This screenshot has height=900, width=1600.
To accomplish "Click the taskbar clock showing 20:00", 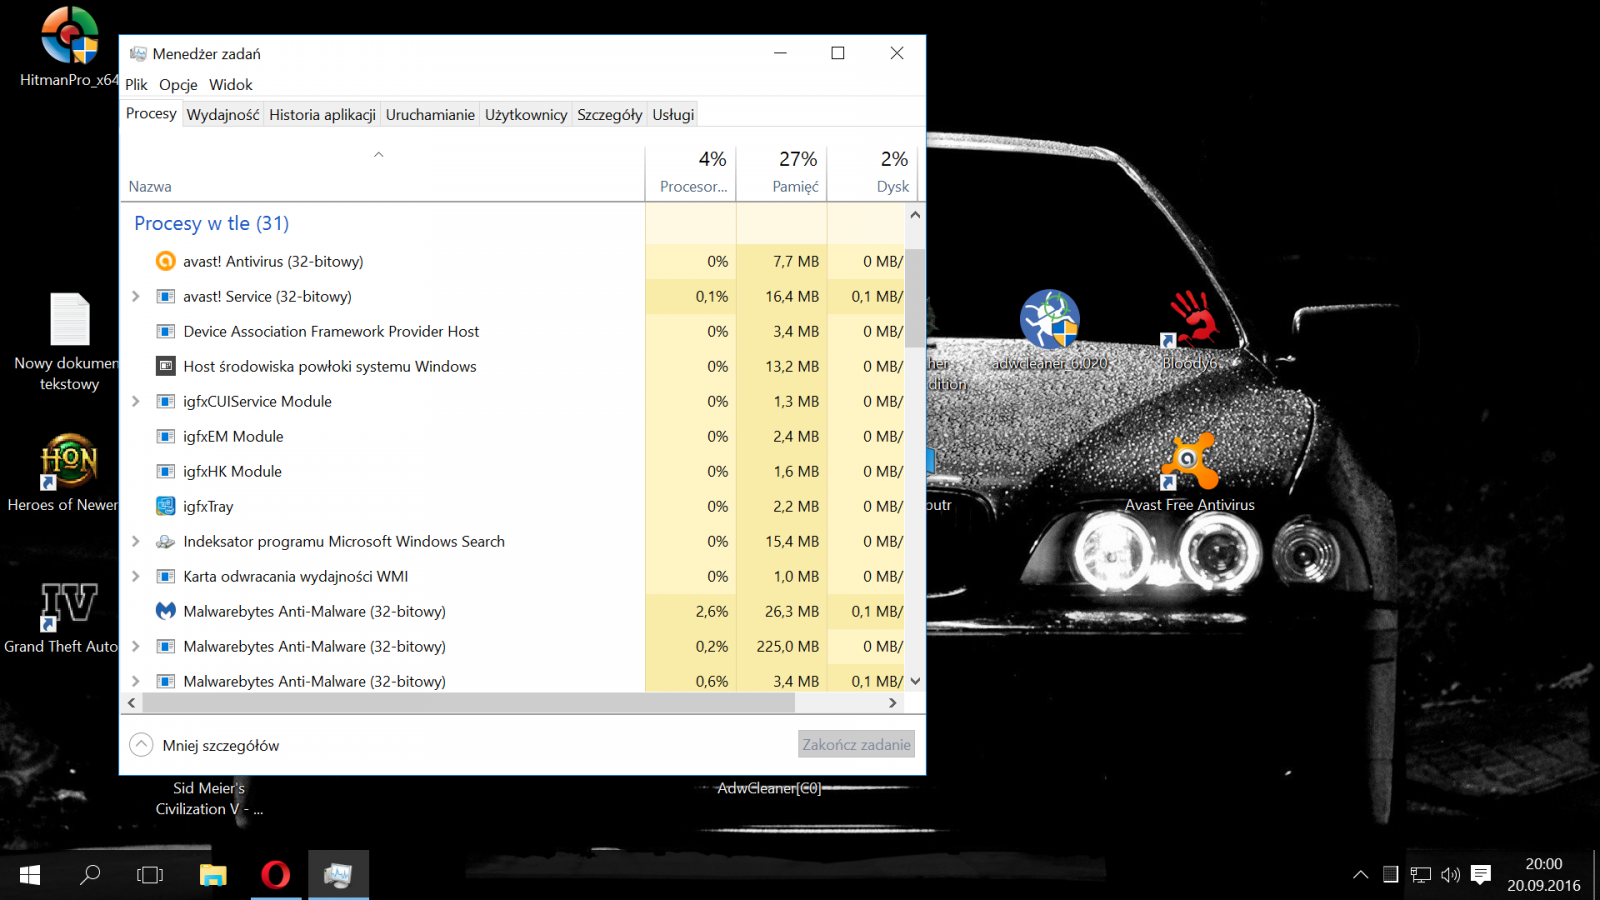I will [x=1544, y=875].
